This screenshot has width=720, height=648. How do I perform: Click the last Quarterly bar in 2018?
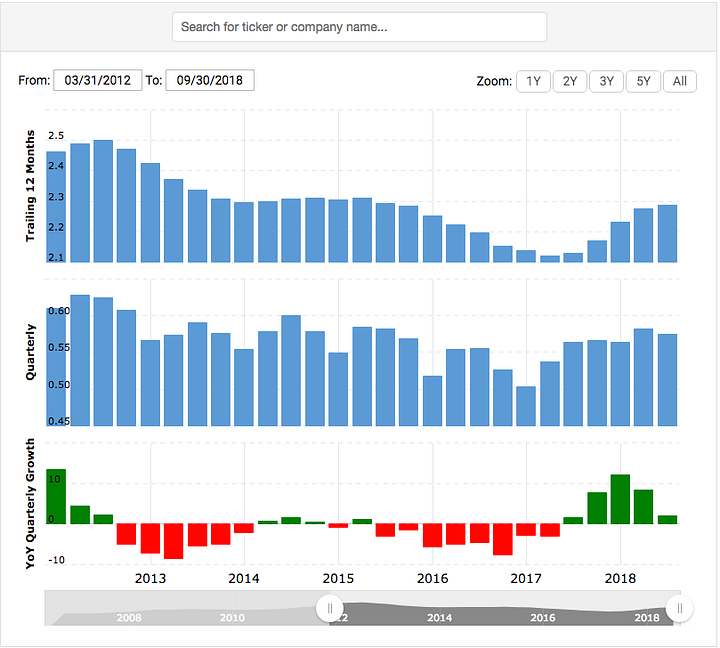pos(667,380)
